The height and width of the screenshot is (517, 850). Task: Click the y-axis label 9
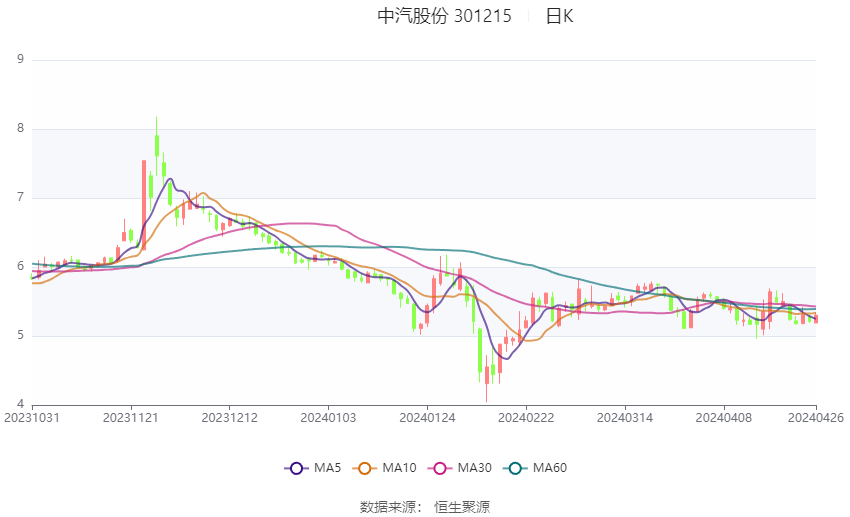click(21, 59)
